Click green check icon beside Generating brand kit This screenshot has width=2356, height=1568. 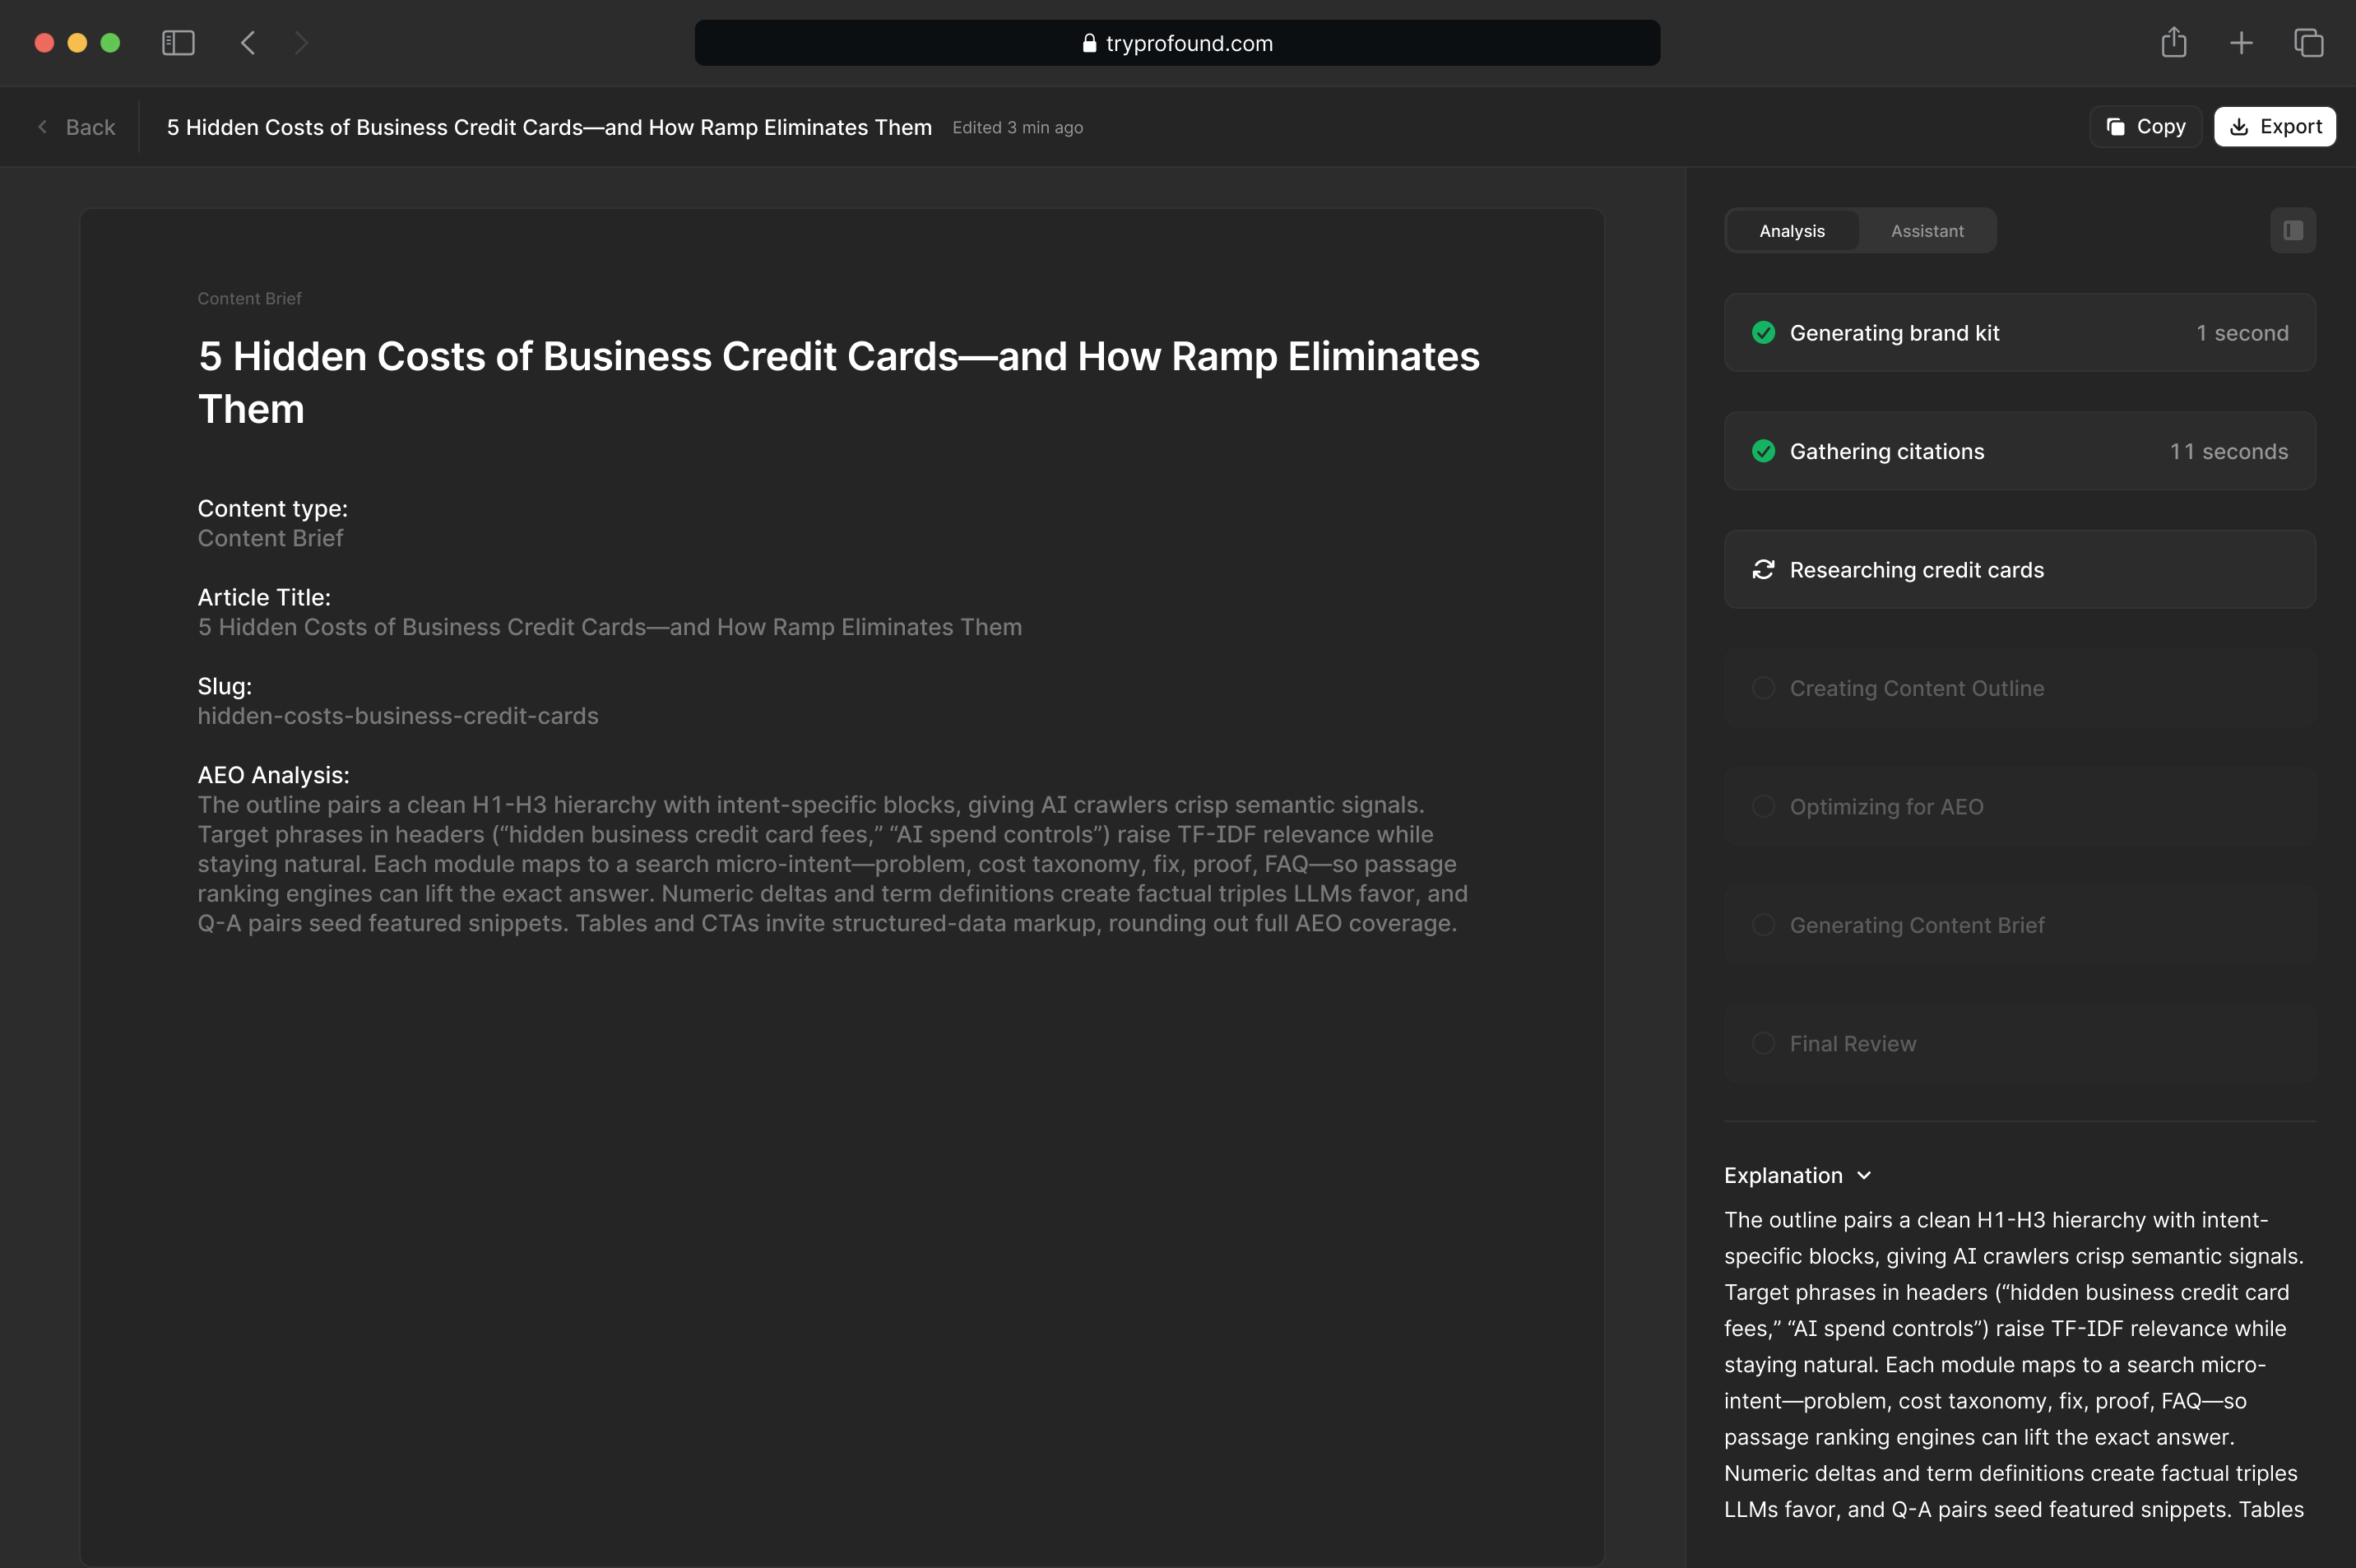point(1763,333)
